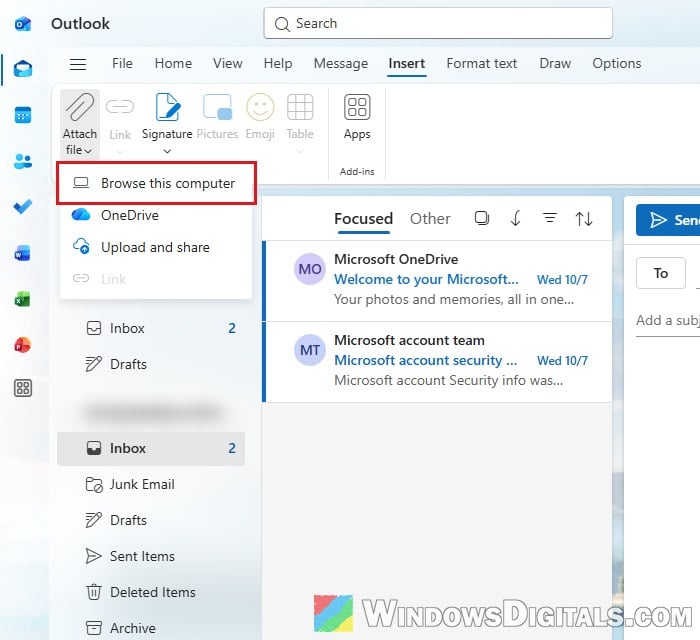
Task: Open the Options tab
Action: pyautogui.click(x=617, y=63)
